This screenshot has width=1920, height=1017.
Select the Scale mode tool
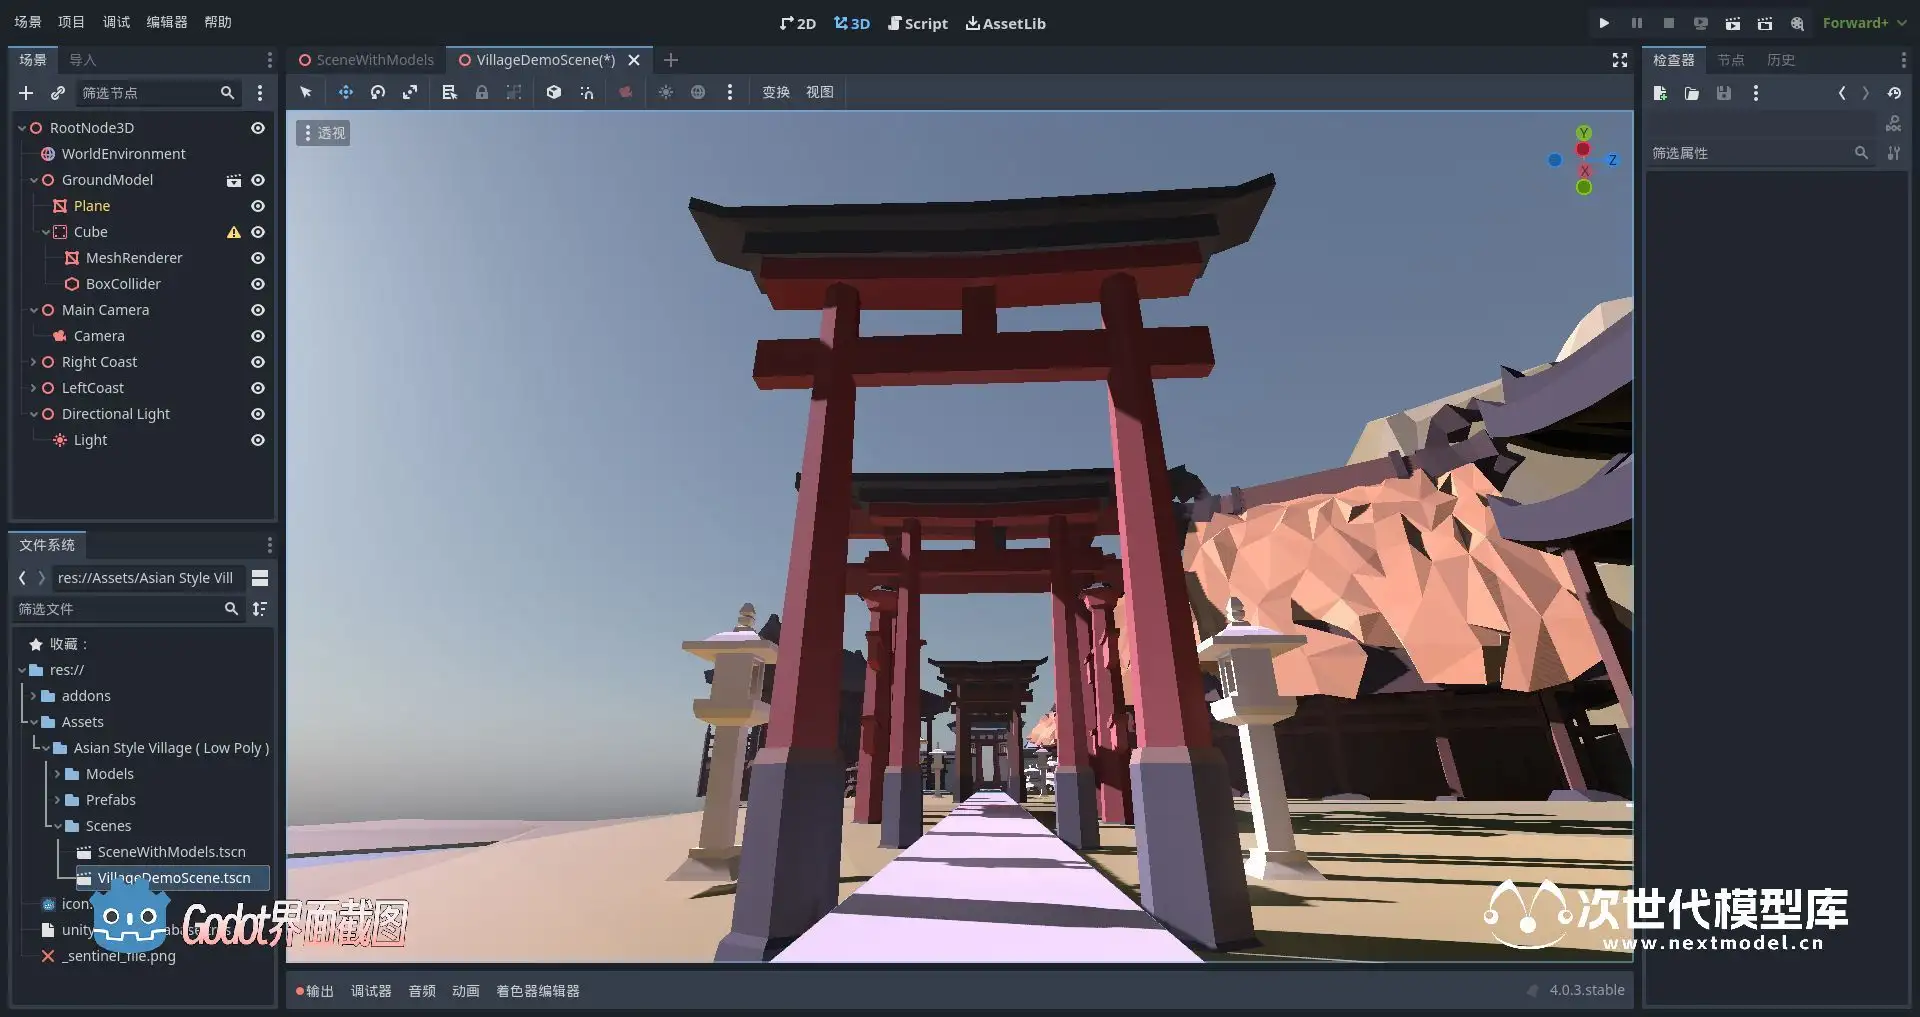410,92
